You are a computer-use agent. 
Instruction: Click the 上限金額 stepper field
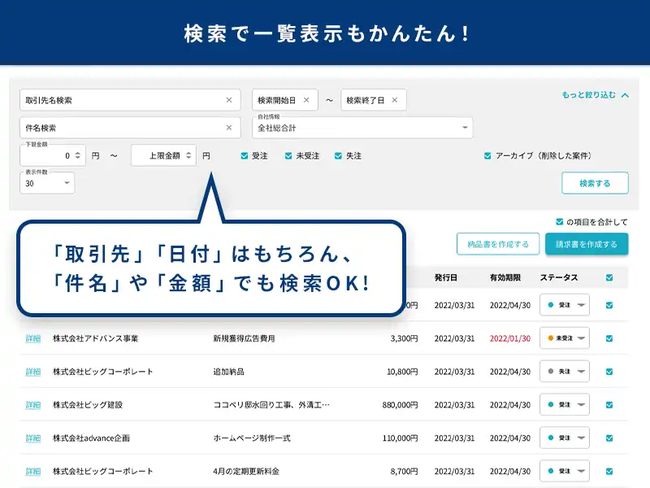pos(163,156)
